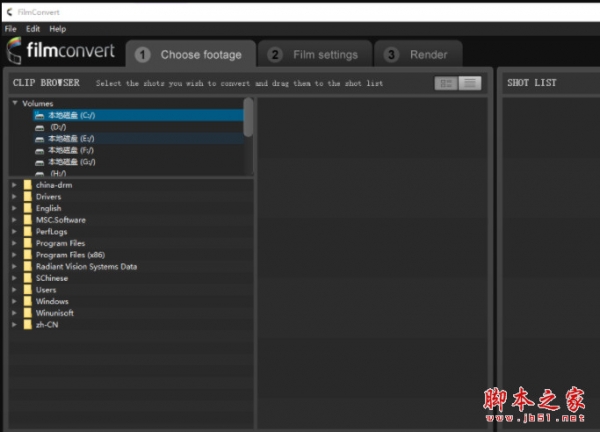Screen dimensions: 600x432
Task: Select Radiant Vision Systems Data name
Action: 86,267
